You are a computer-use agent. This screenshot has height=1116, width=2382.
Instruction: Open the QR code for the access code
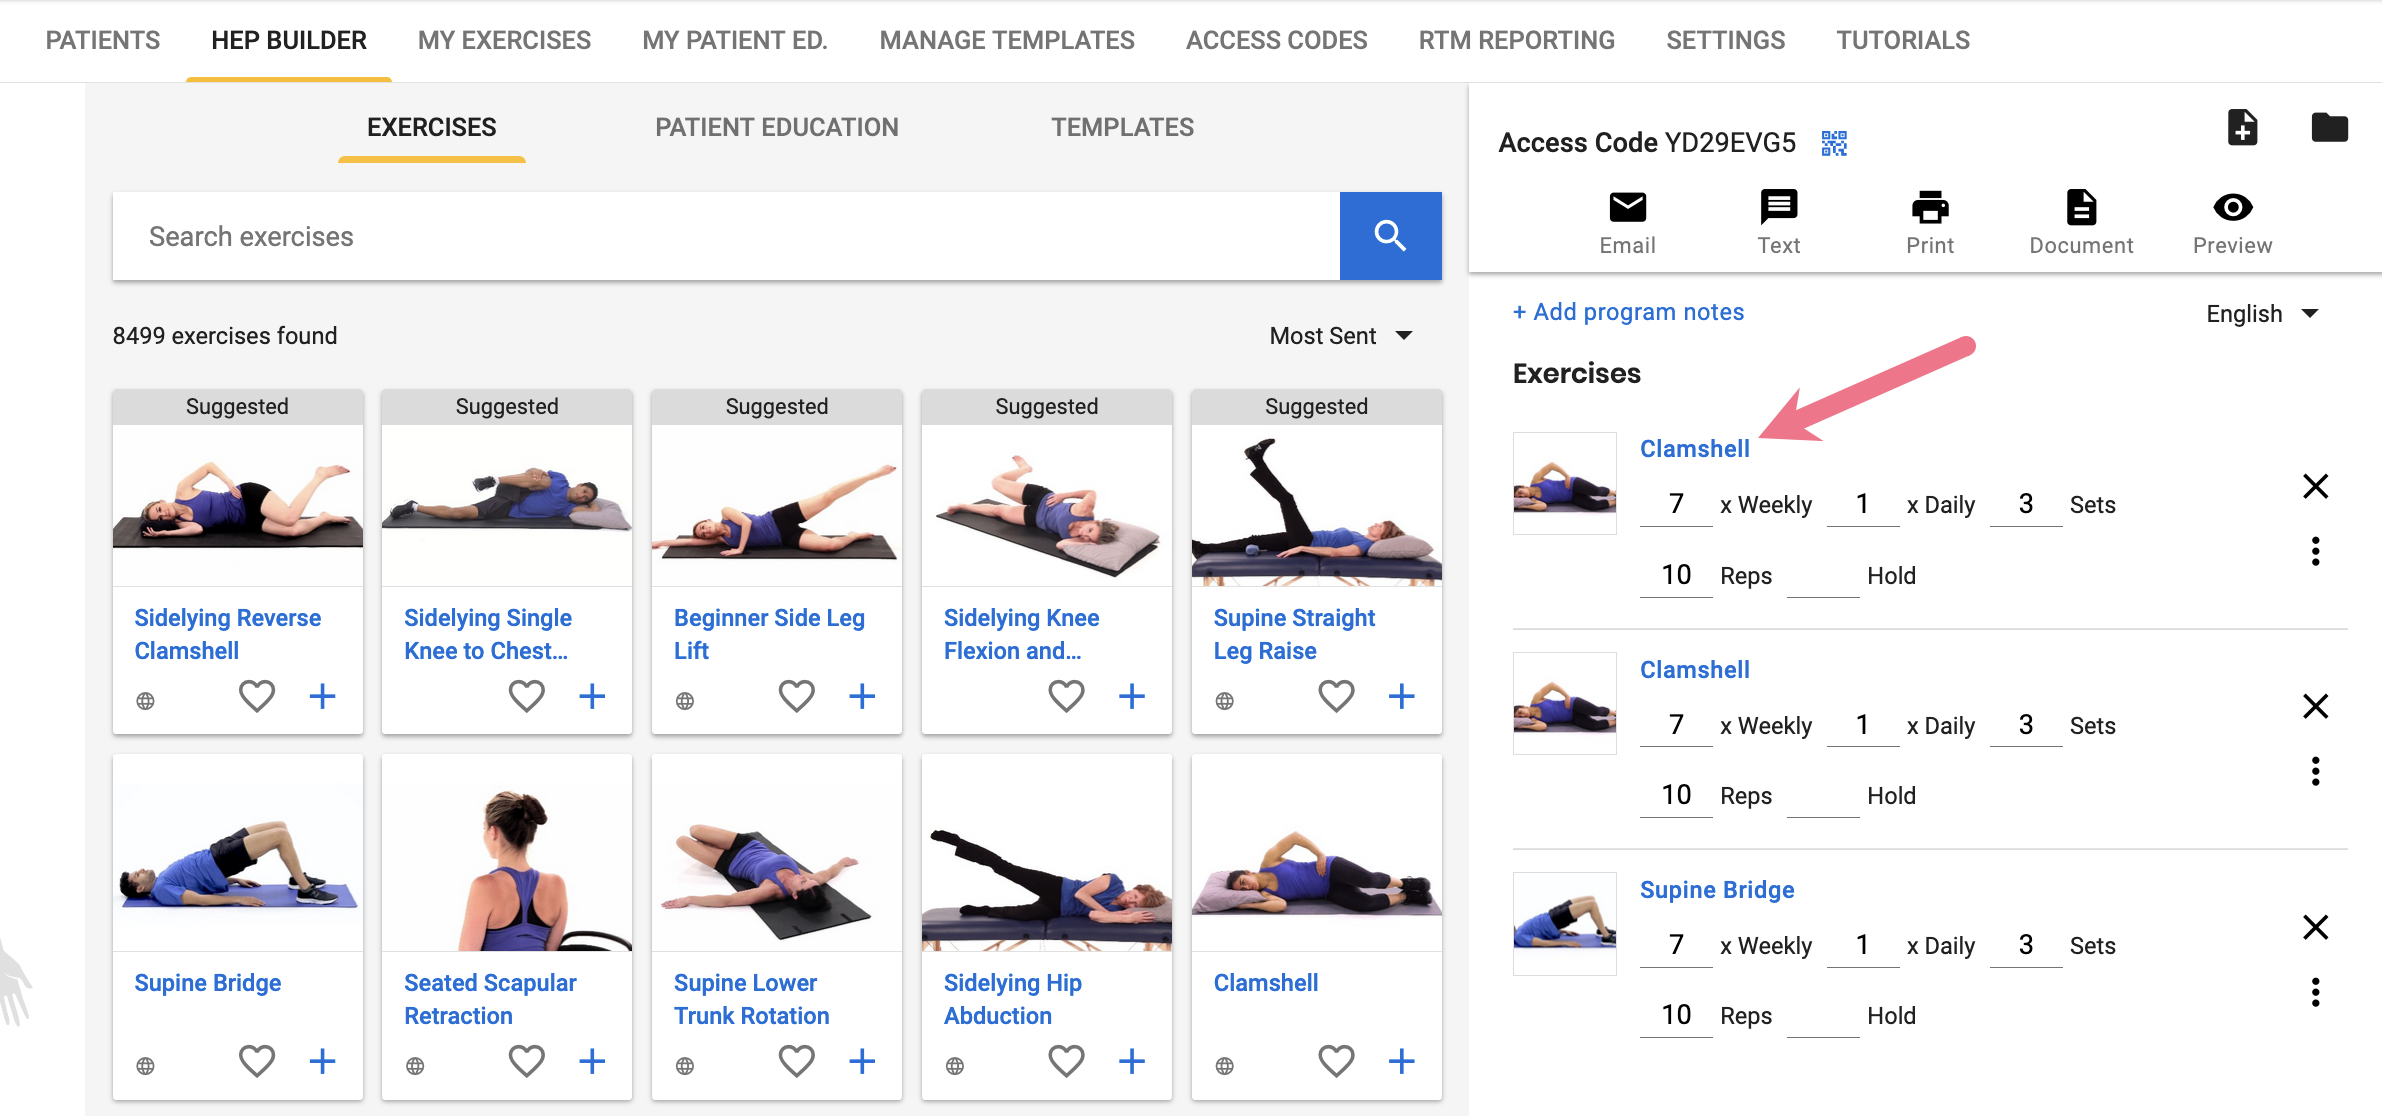click(1834, 143)
